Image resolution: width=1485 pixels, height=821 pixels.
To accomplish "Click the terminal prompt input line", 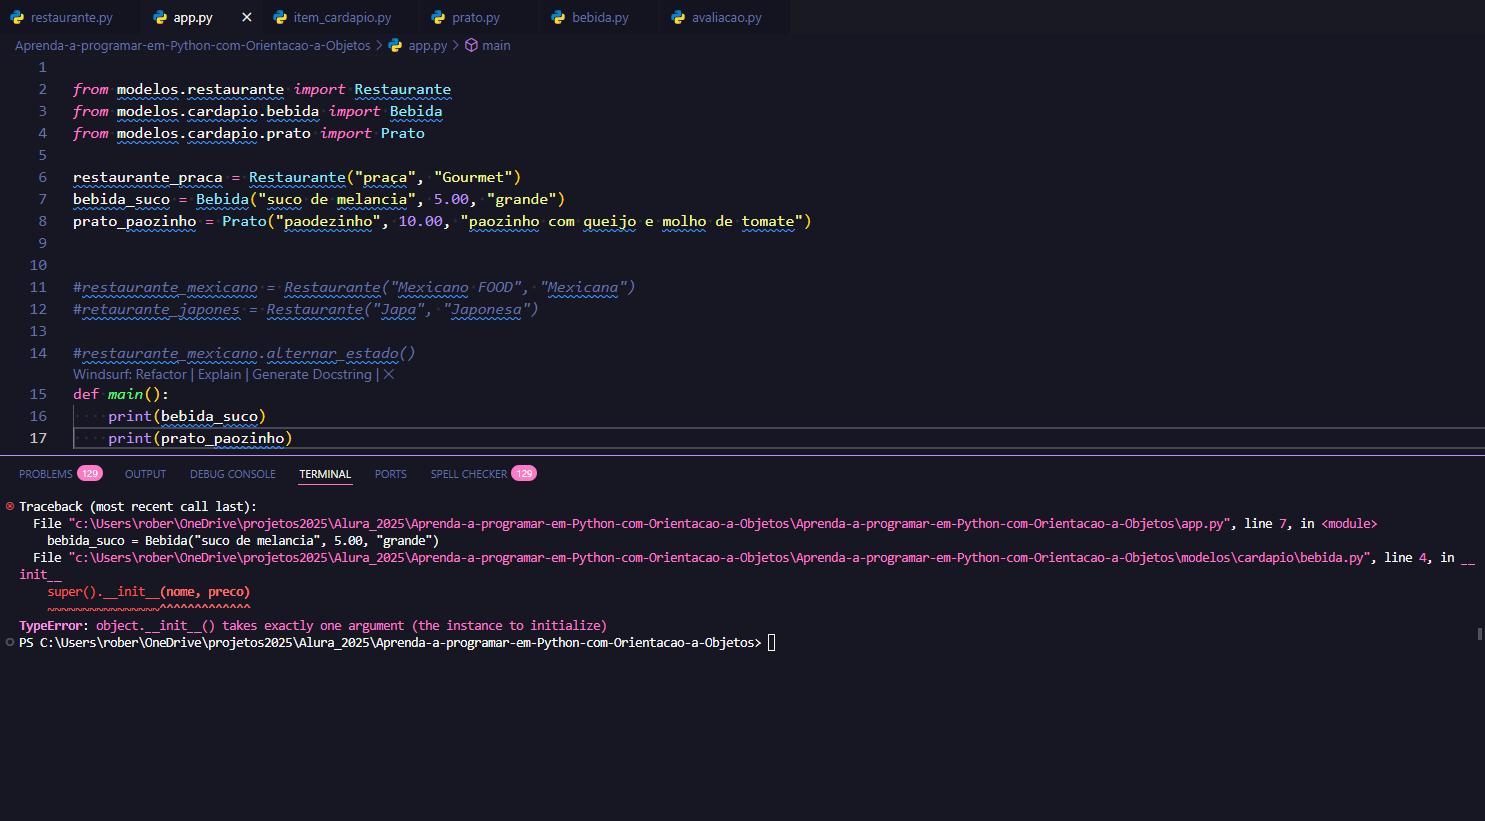I will point(397,642).
